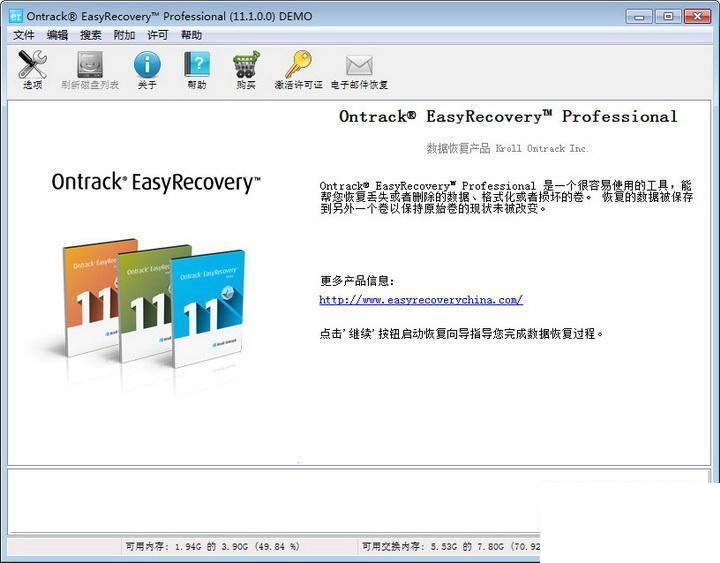Click the 更多产品信息 label
The width and height of the screenshot is (720, 563).
(357, 281)
